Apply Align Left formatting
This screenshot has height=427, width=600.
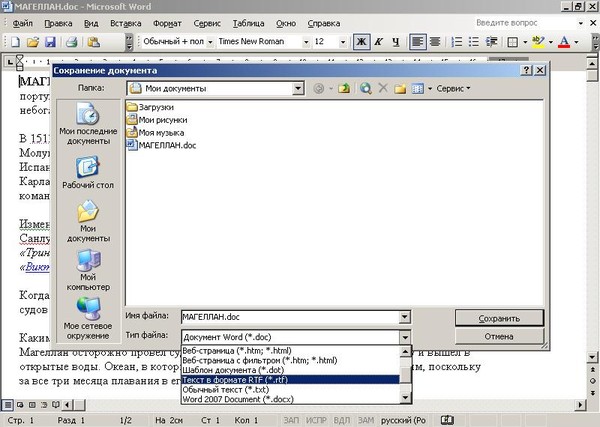point(417,42)
